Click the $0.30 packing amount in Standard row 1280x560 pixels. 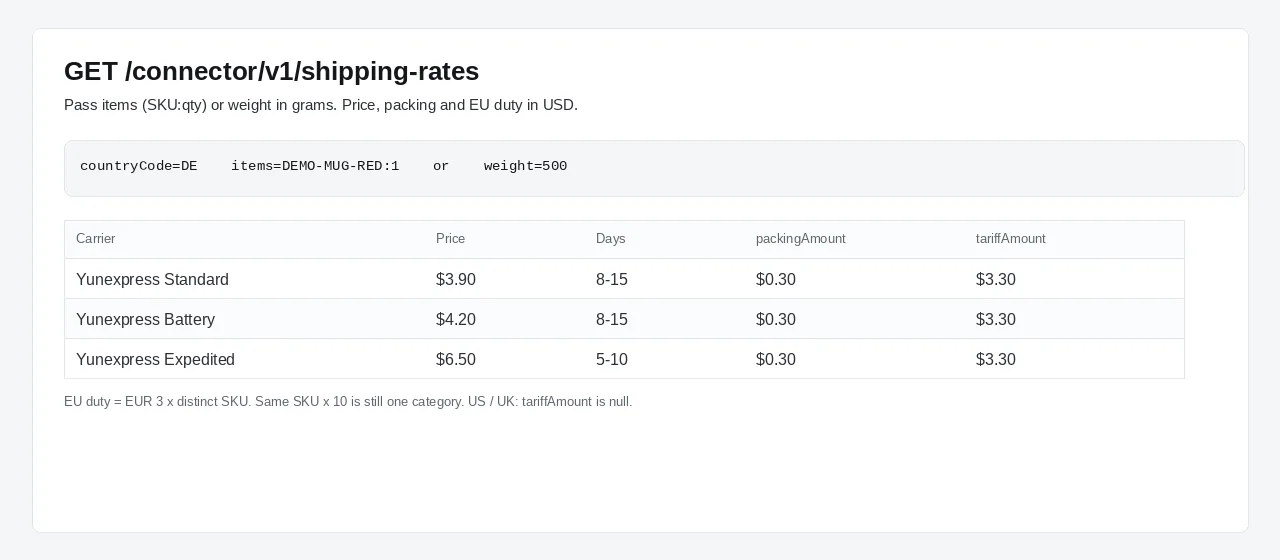coord(776,279)
